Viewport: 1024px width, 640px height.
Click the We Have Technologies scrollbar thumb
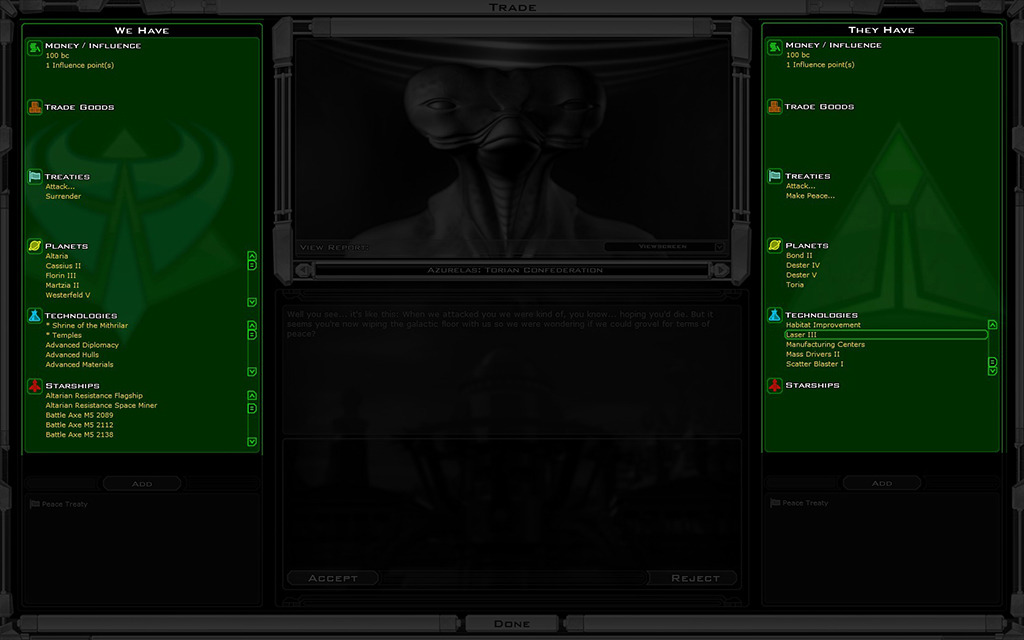click(x=252, y=335)
